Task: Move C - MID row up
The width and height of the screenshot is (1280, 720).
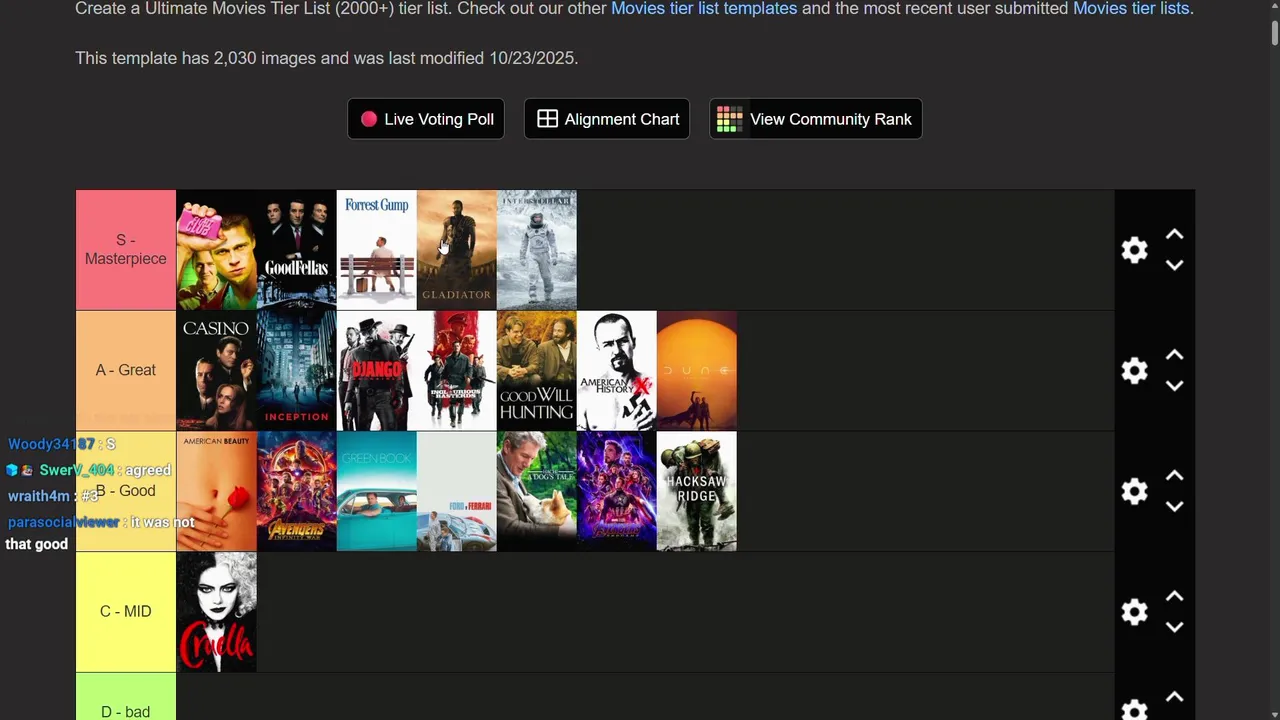Action: pos(1175,597)
